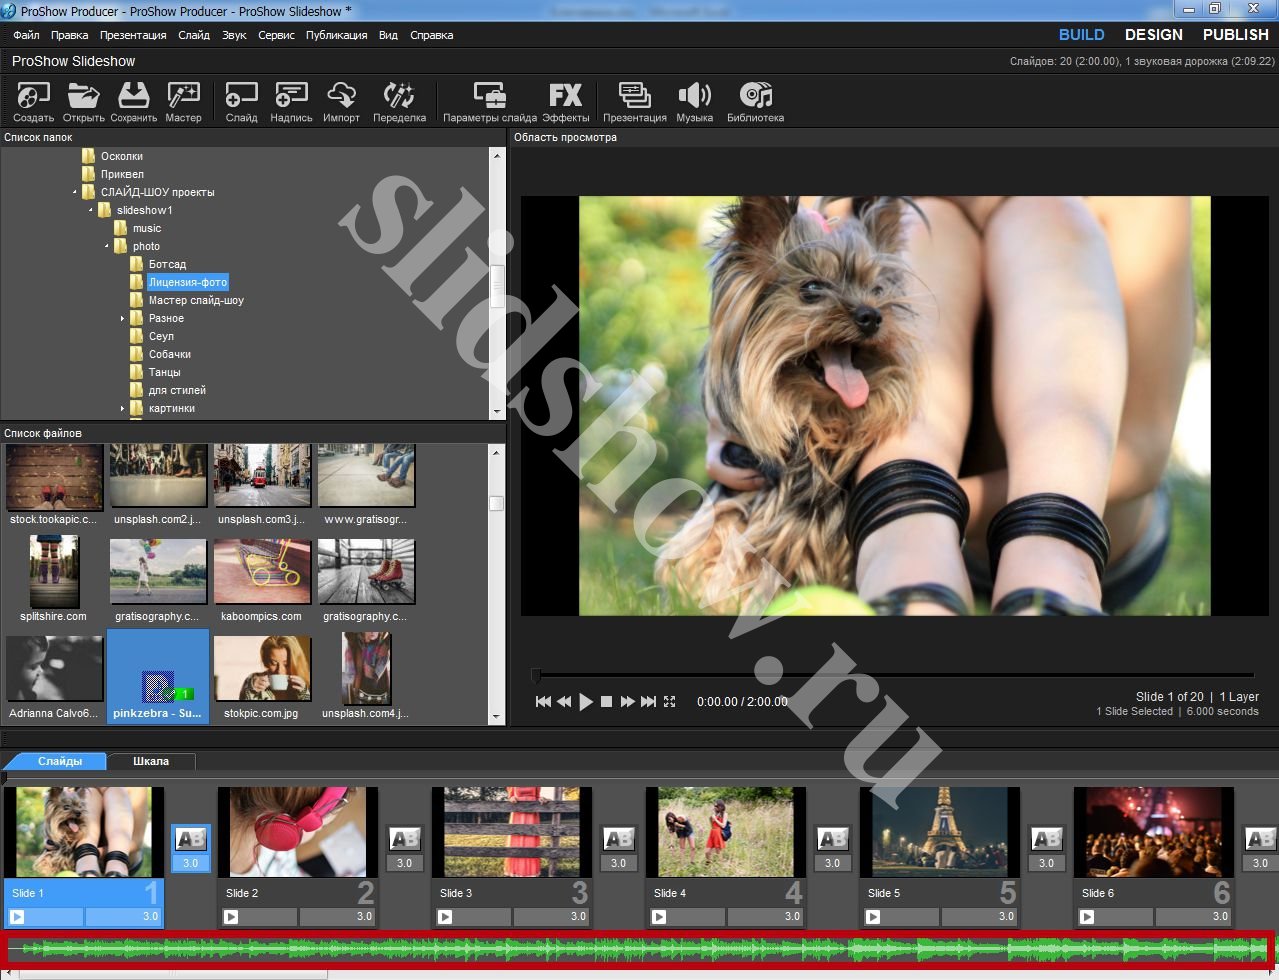
Task: Open Параметры слайда slide options
Action: click(490, 102)
